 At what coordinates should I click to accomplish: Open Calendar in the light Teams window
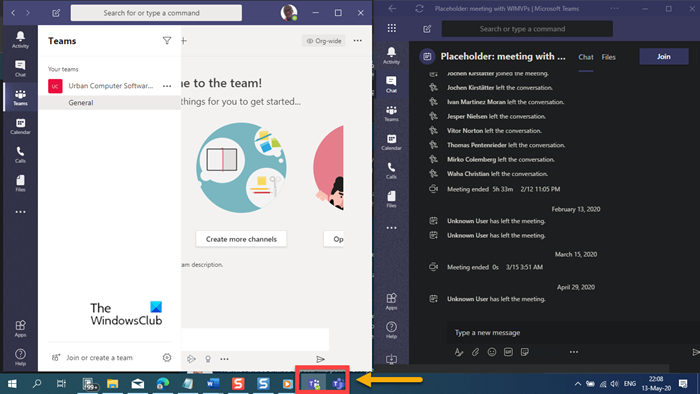point(20,126)
